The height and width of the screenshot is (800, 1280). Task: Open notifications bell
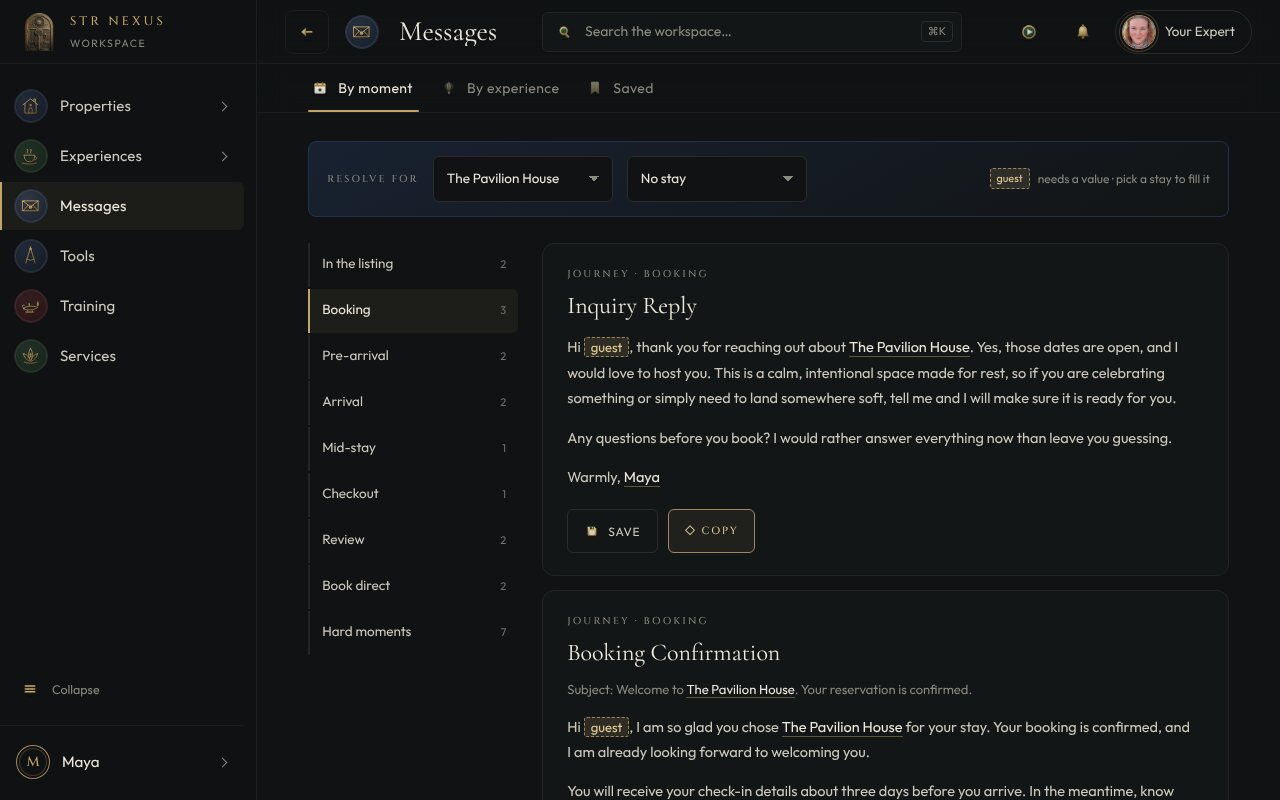pos(1082,32)
